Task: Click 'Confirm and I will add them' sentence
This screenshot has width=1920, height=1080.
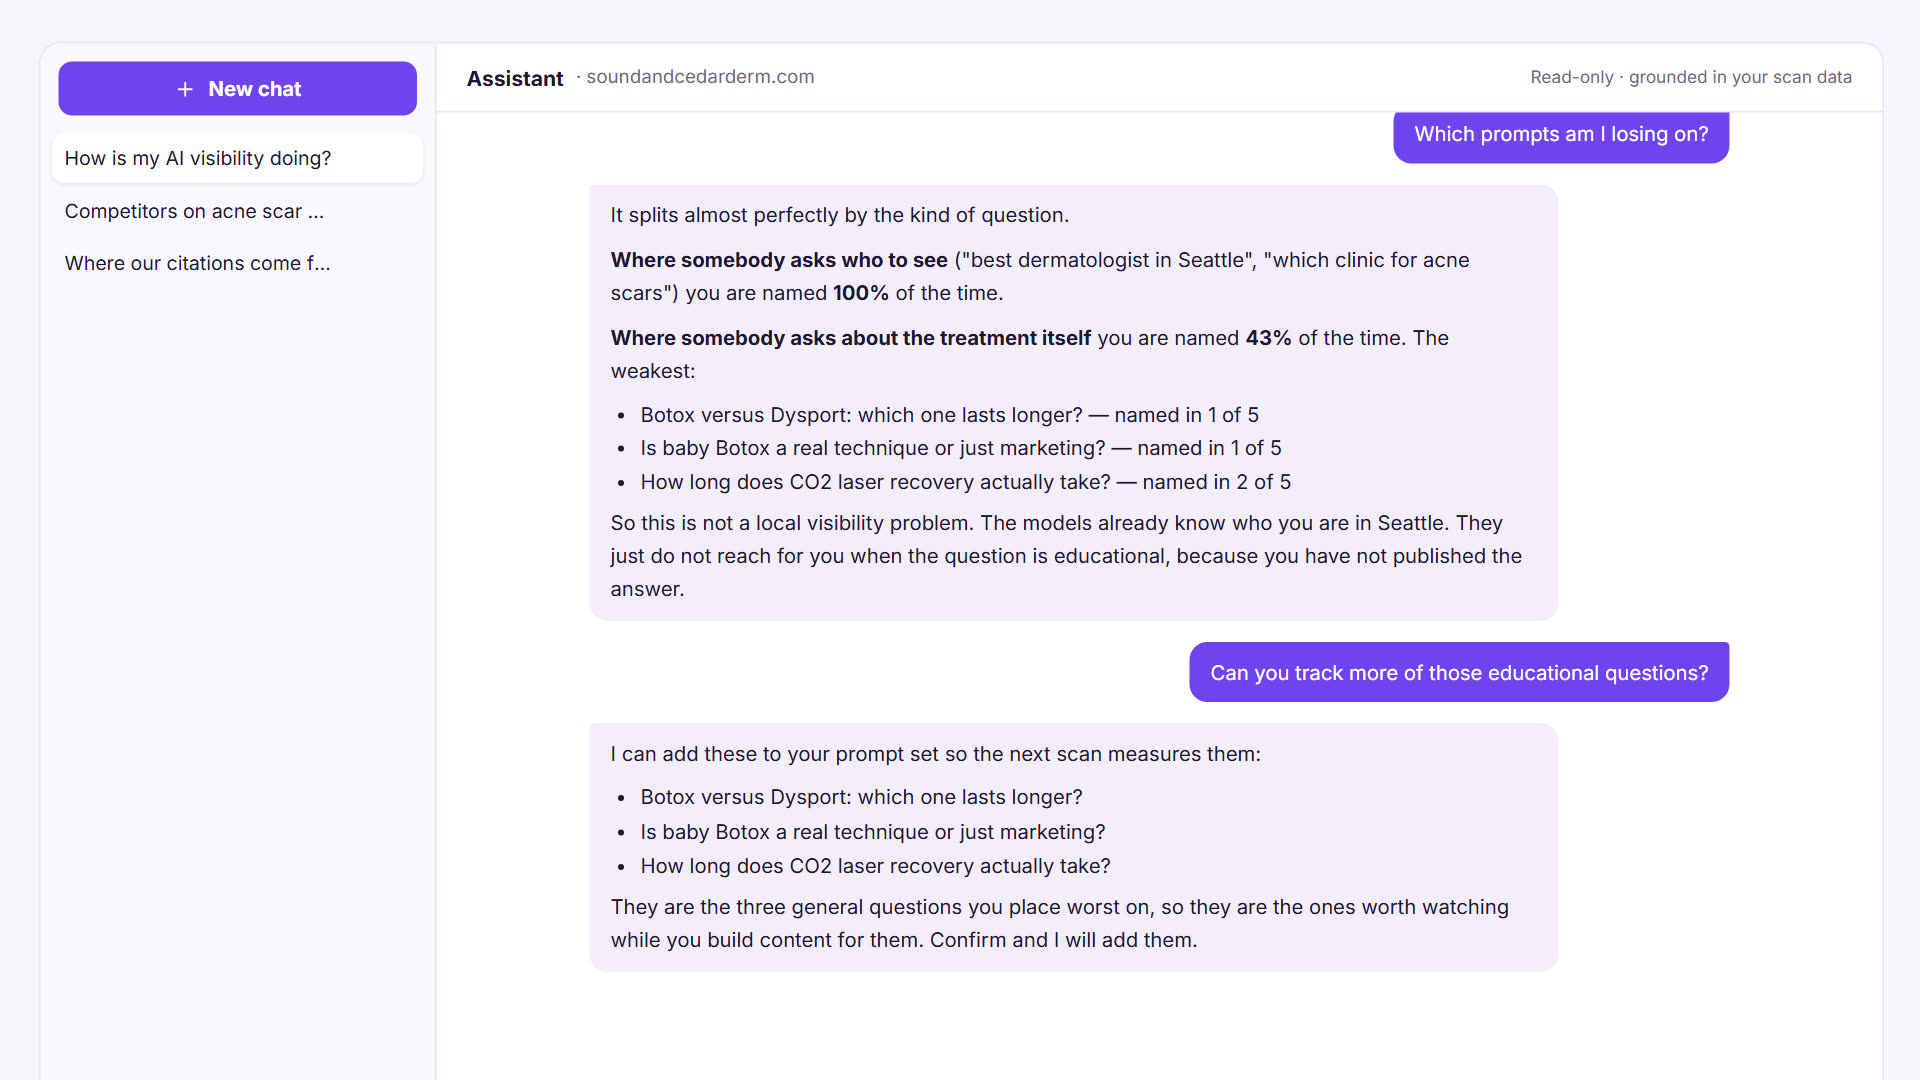Action: (1063, 940)
